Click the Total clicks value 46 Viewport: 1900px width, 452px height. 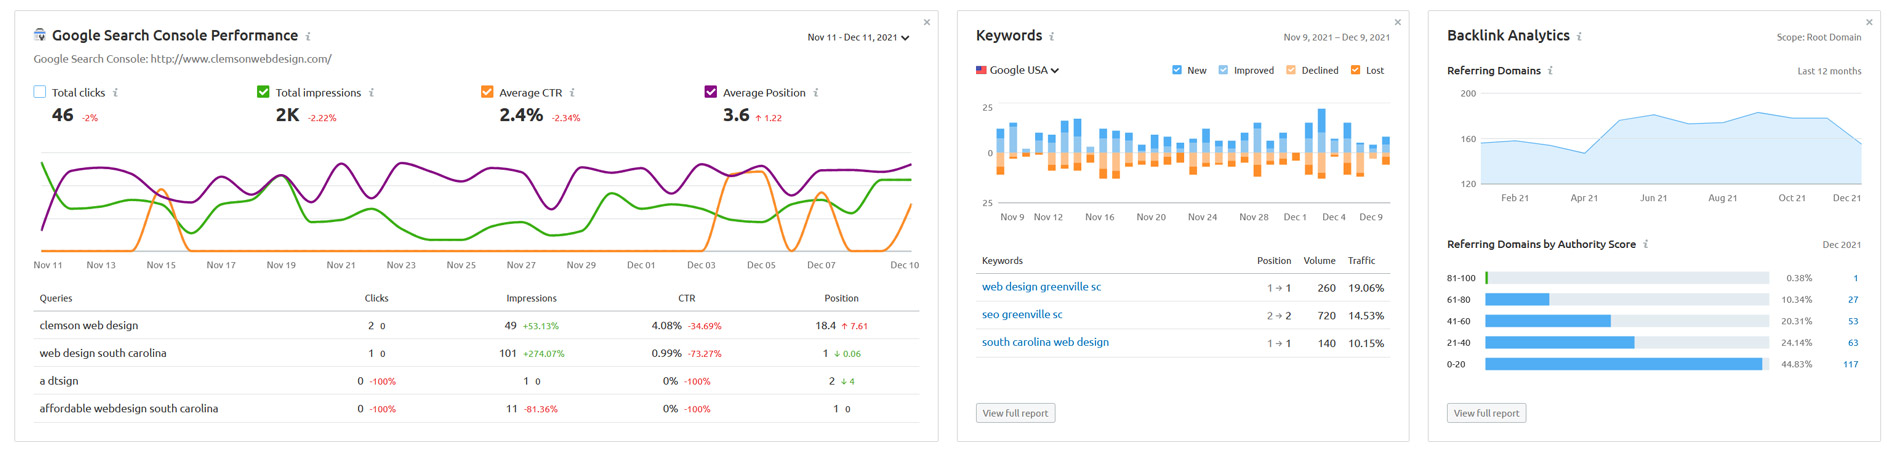(x=62, y=115)
